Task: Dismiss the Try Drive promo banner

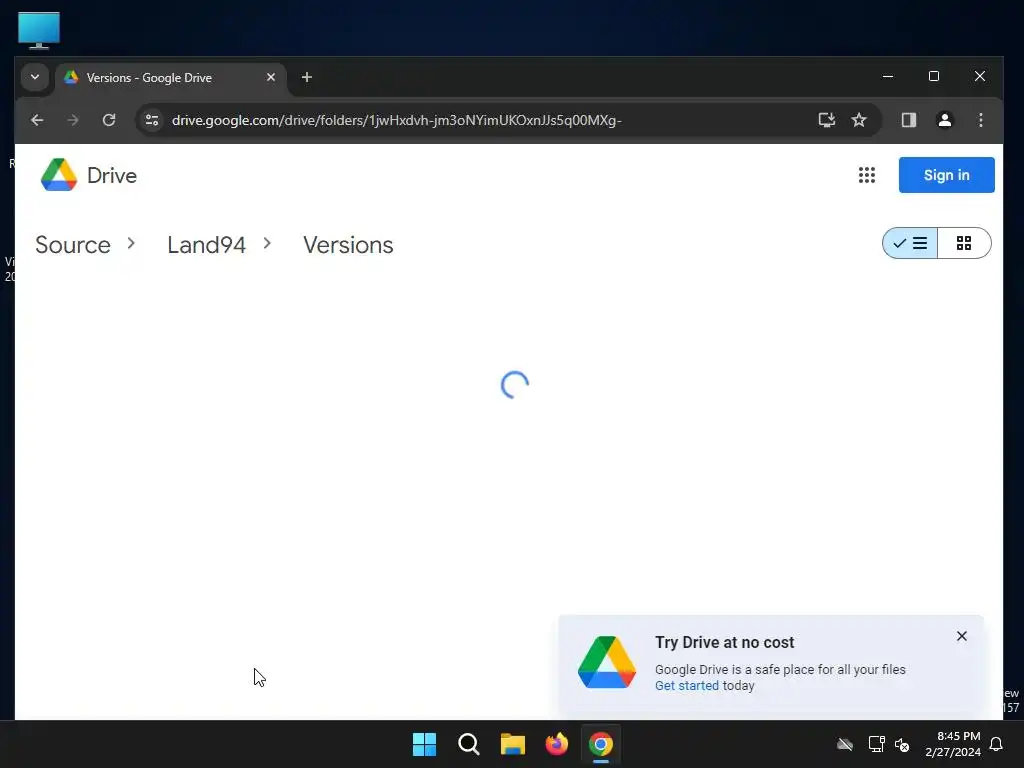Action: (961, 636)
